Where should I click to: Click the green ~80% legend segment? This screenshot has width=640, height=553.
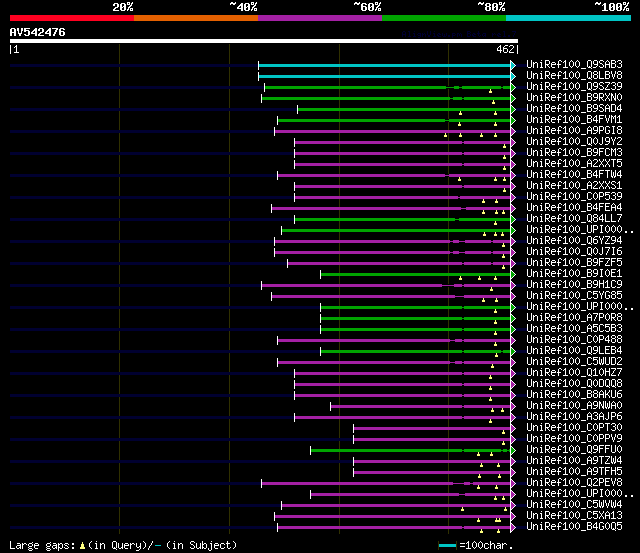[x=444, y=18]
